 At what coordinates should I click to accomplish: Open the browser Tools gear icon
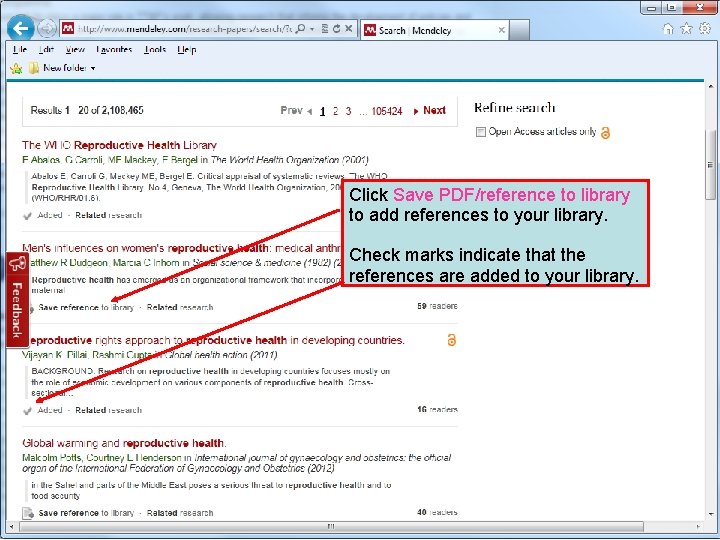click(705, 29)
